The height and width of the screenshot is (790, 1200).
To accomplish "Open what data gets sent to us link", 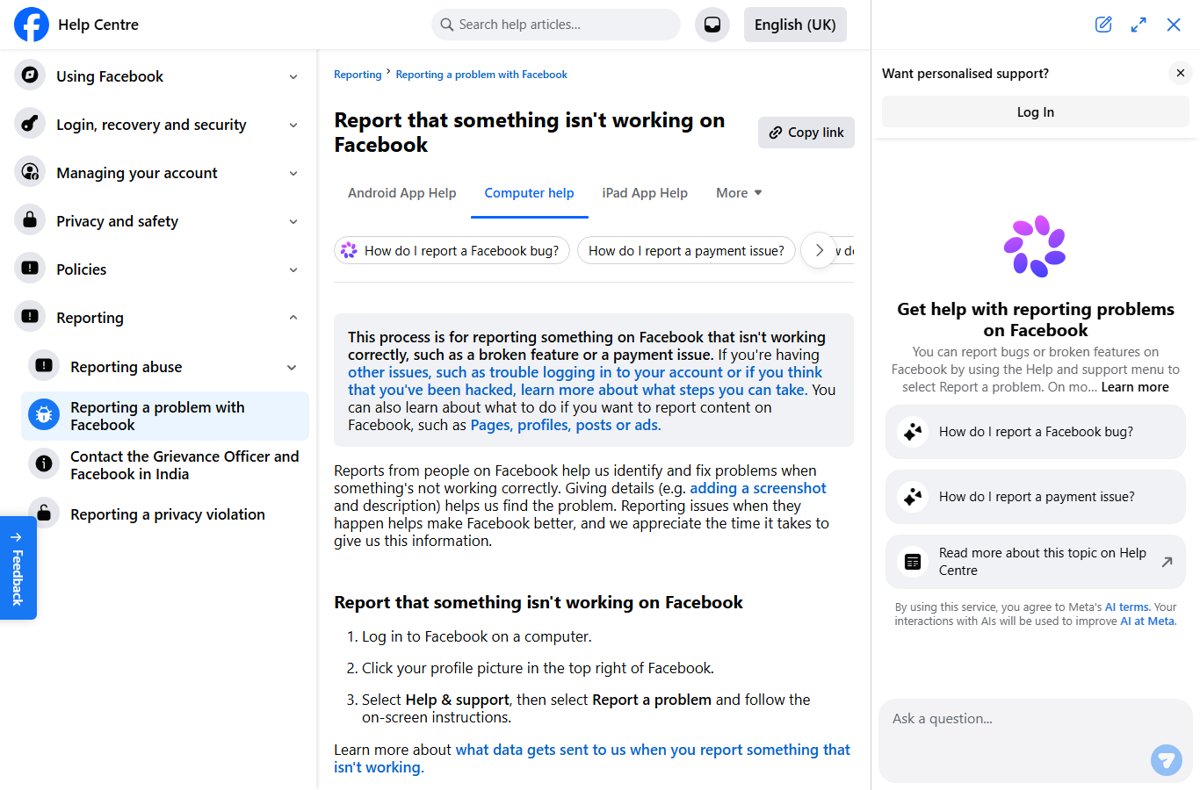I will pos(592,758).
